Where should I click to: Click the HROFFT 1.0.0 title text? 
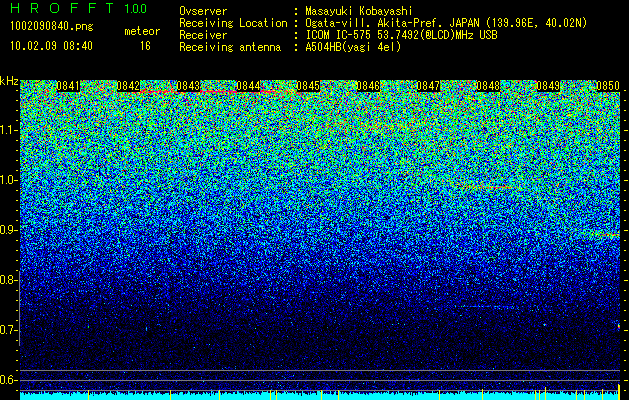click(x=79, y=8)
